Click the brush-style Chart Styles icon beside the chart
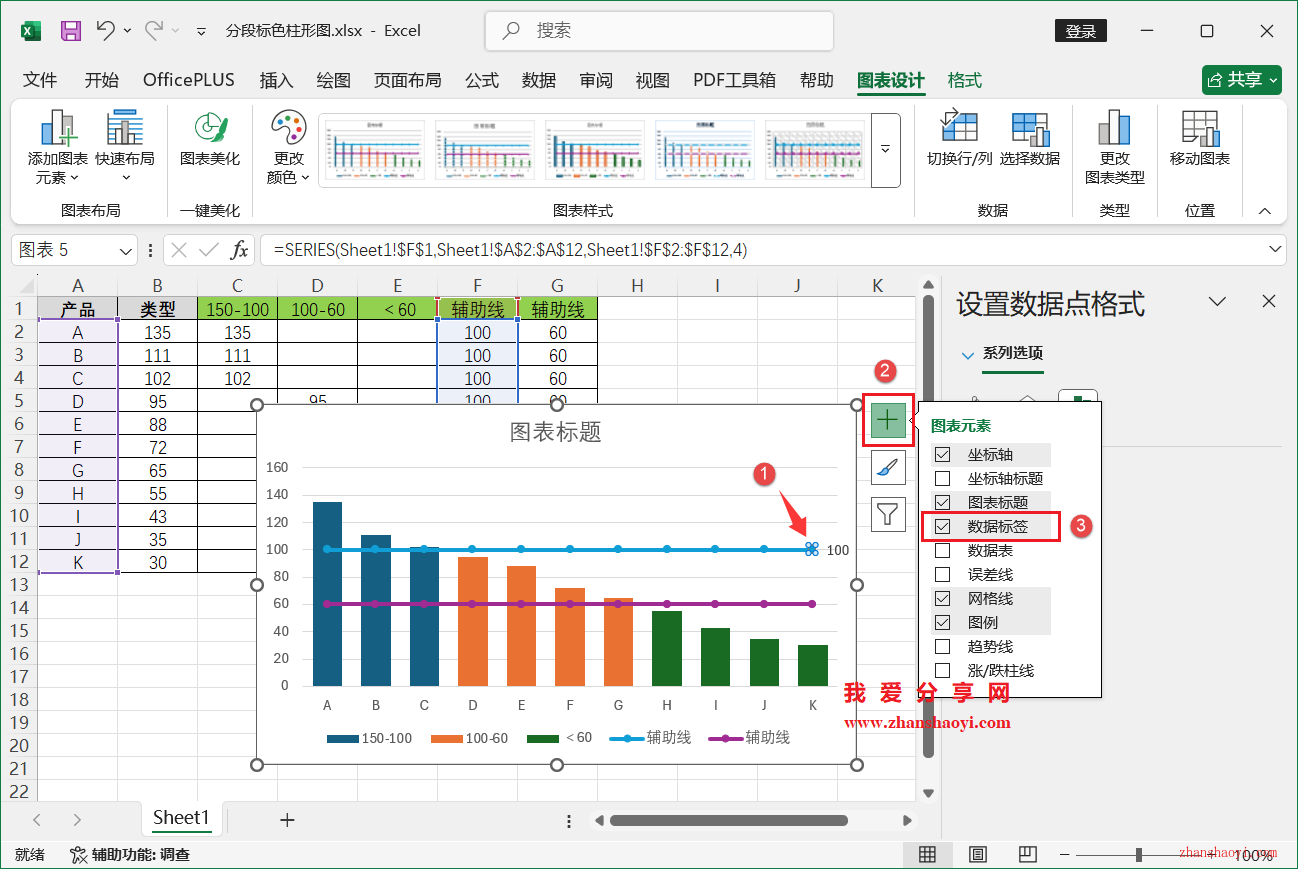Image resolution: width=1298 pixels, height=869 pixels. tap(888, 467)
